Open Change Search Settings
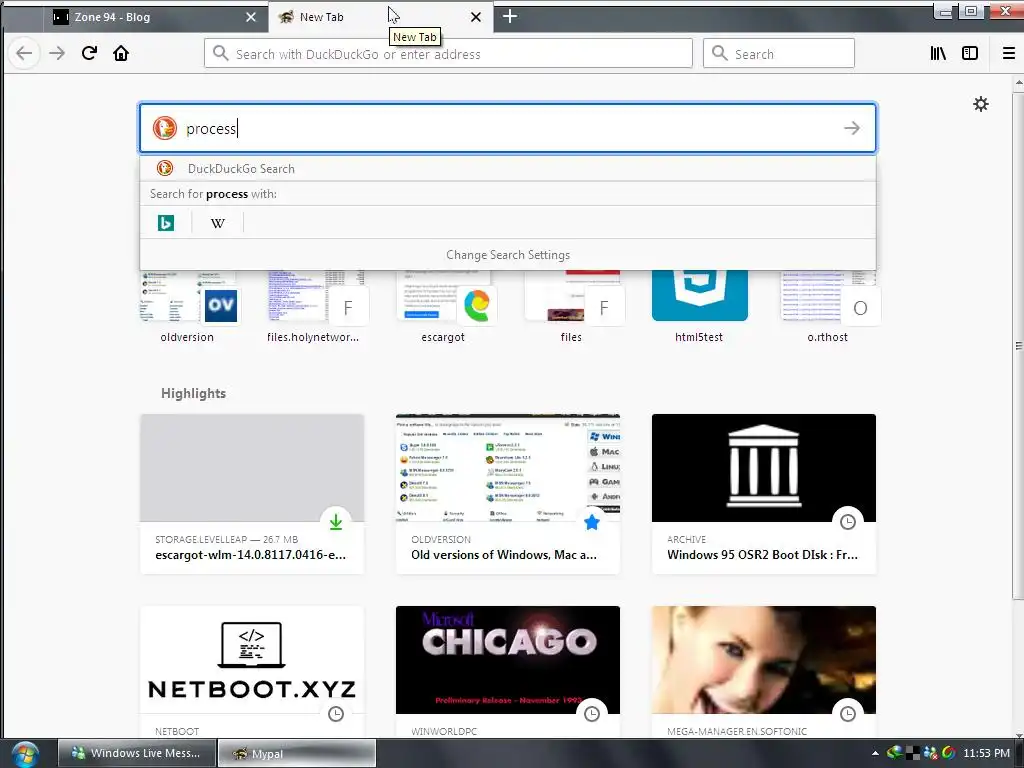 pyautogui.click(x=507, y=255)
